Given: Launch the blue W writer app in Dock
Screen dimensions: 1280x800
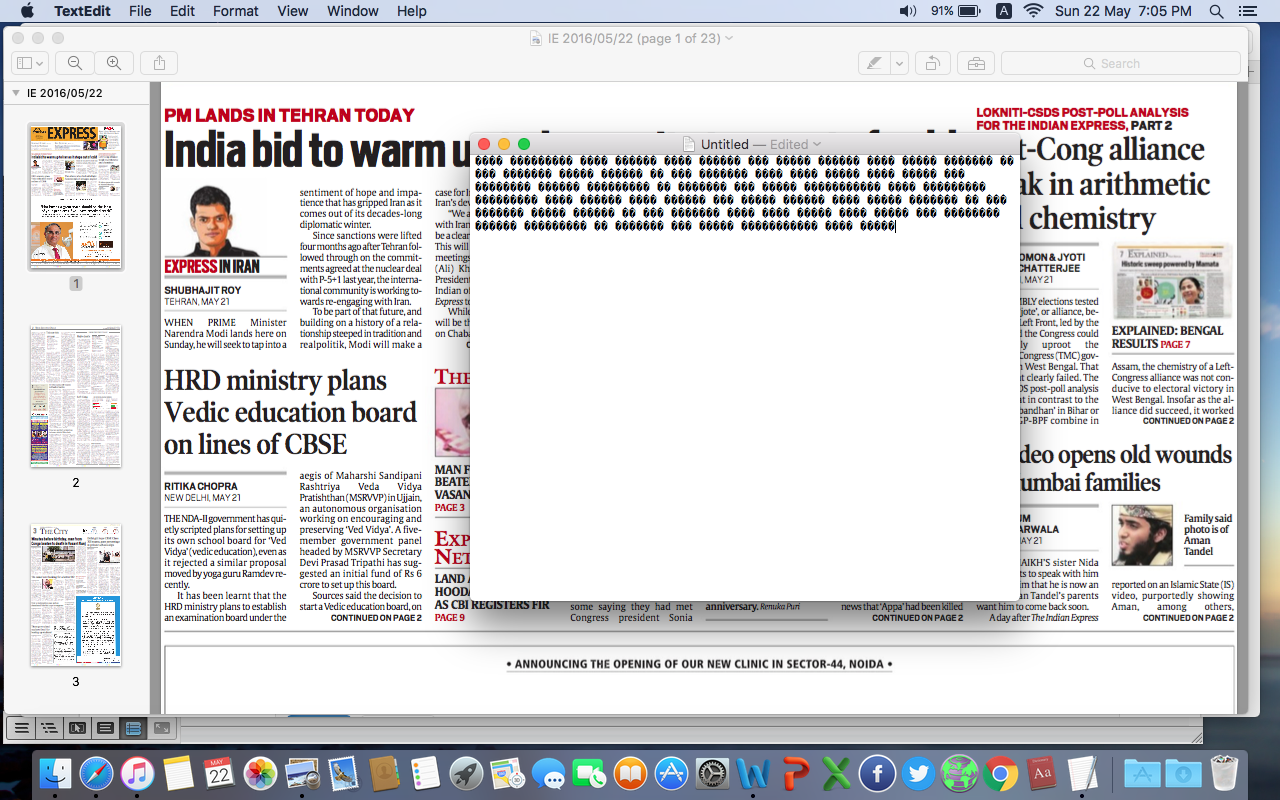Looking at the screenshot, I should click(753, 773).
